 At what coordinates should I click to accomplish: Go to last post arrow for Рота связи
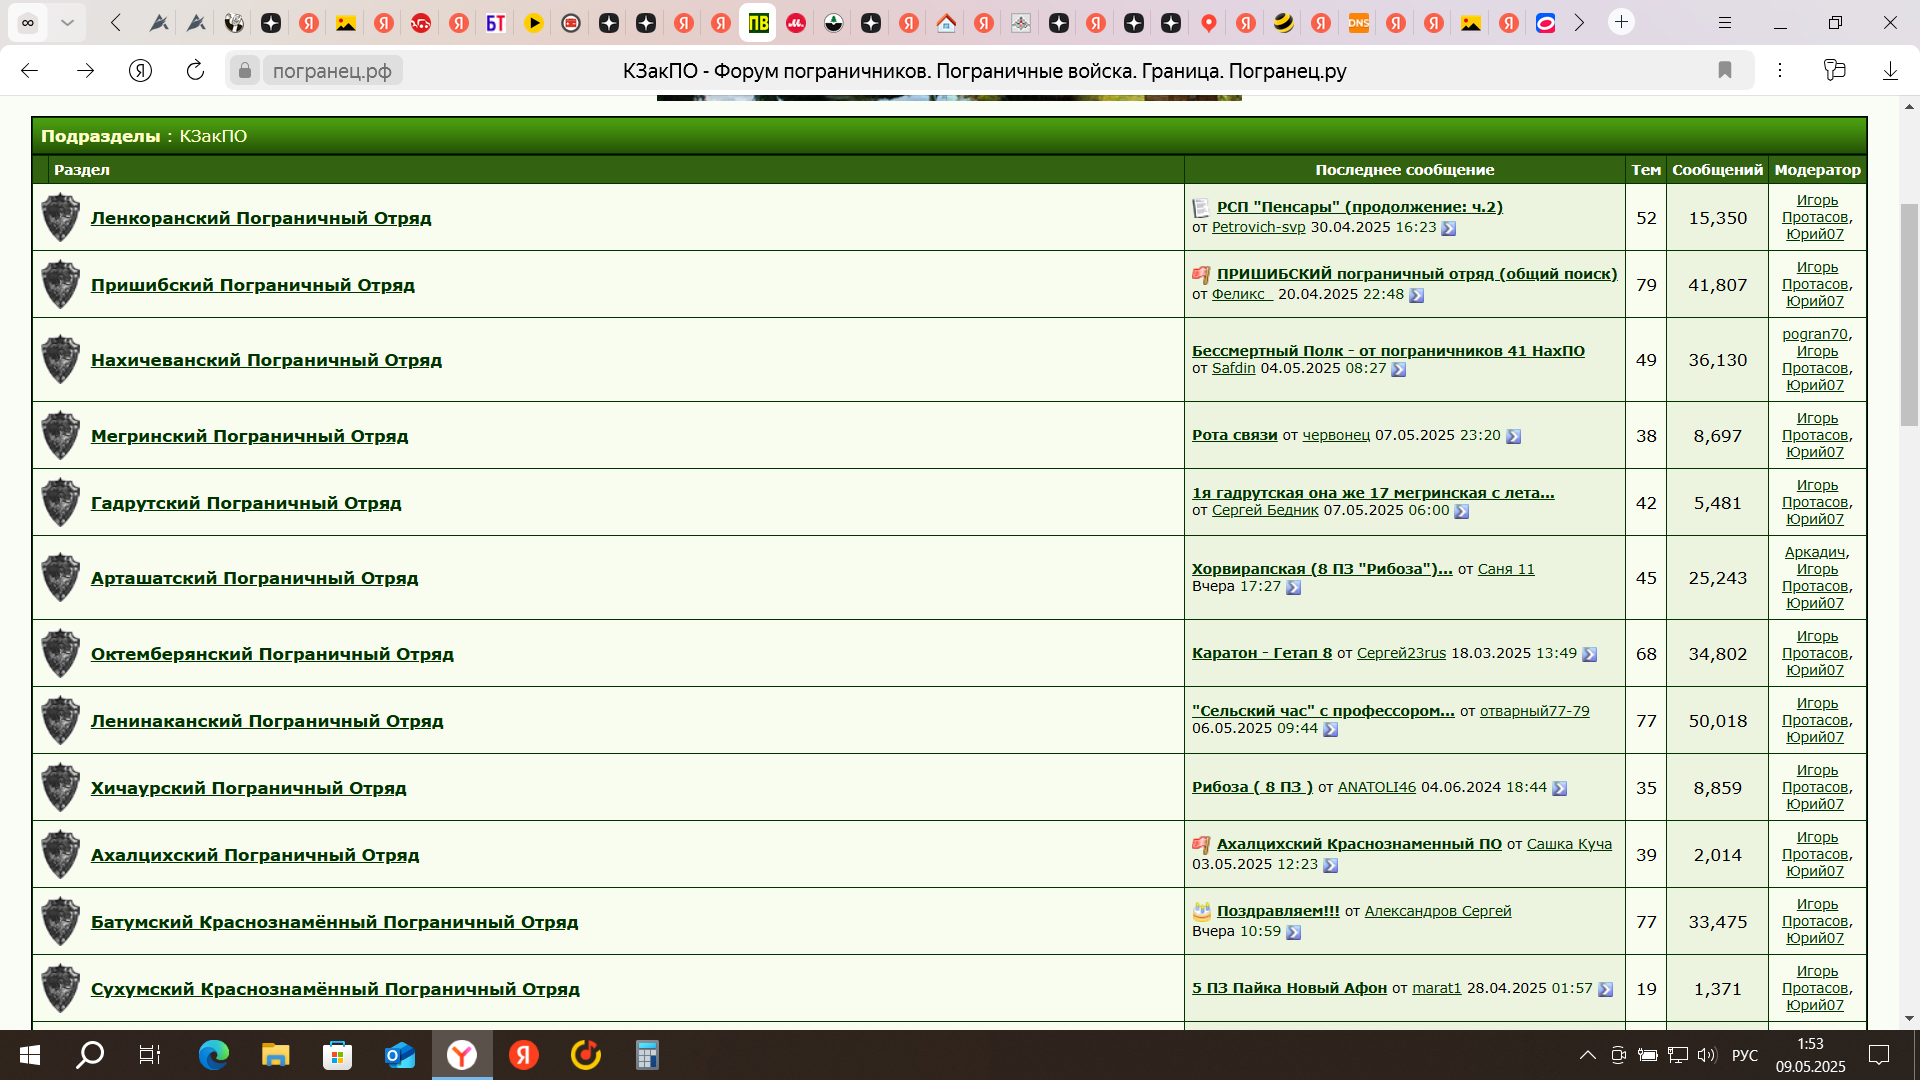pyautogui.click(x=1513, y=436)
